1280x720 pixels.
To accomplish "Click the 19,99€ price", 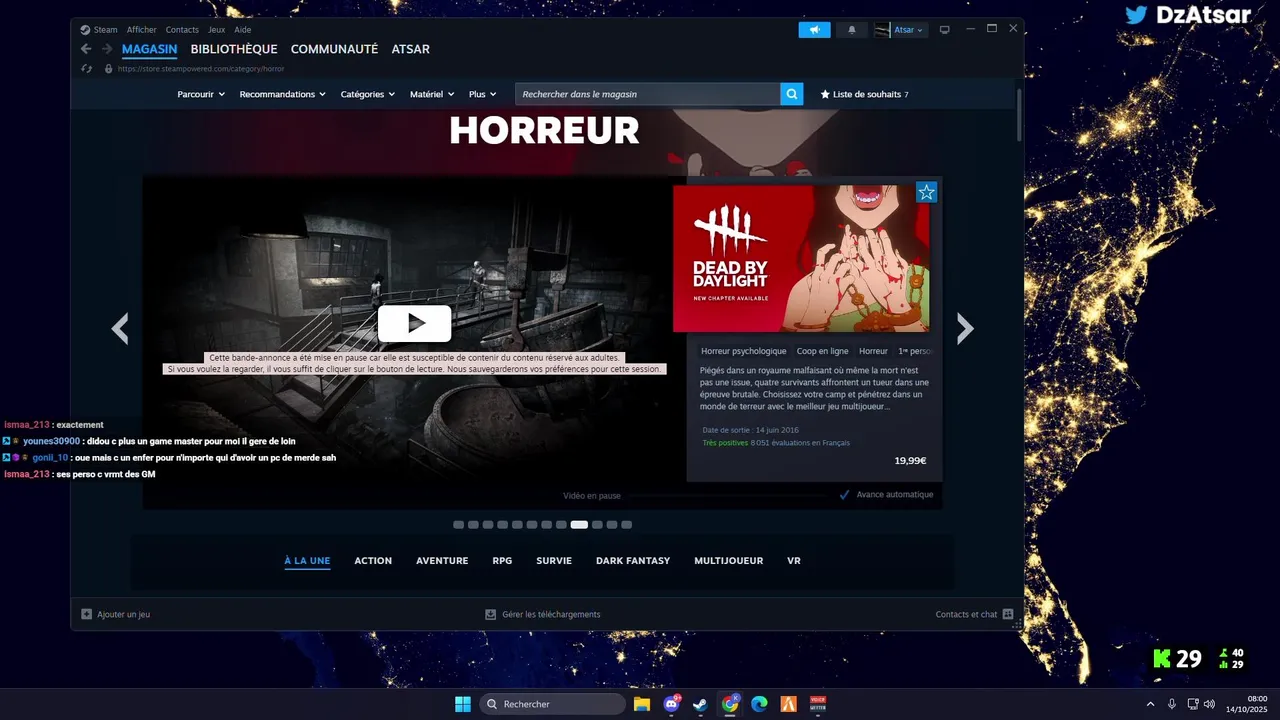I will (x=910, y=461).
